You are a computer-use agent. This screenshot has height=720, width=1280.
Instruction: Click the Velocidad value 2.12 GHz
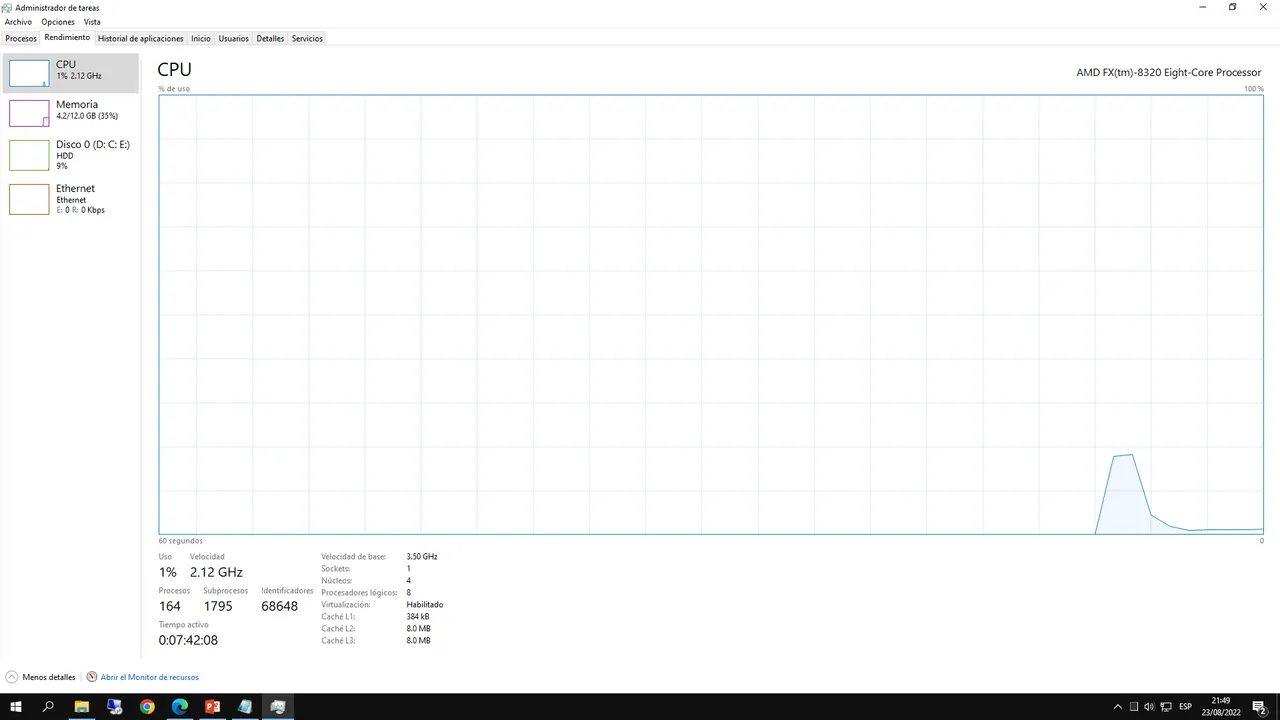216,572
